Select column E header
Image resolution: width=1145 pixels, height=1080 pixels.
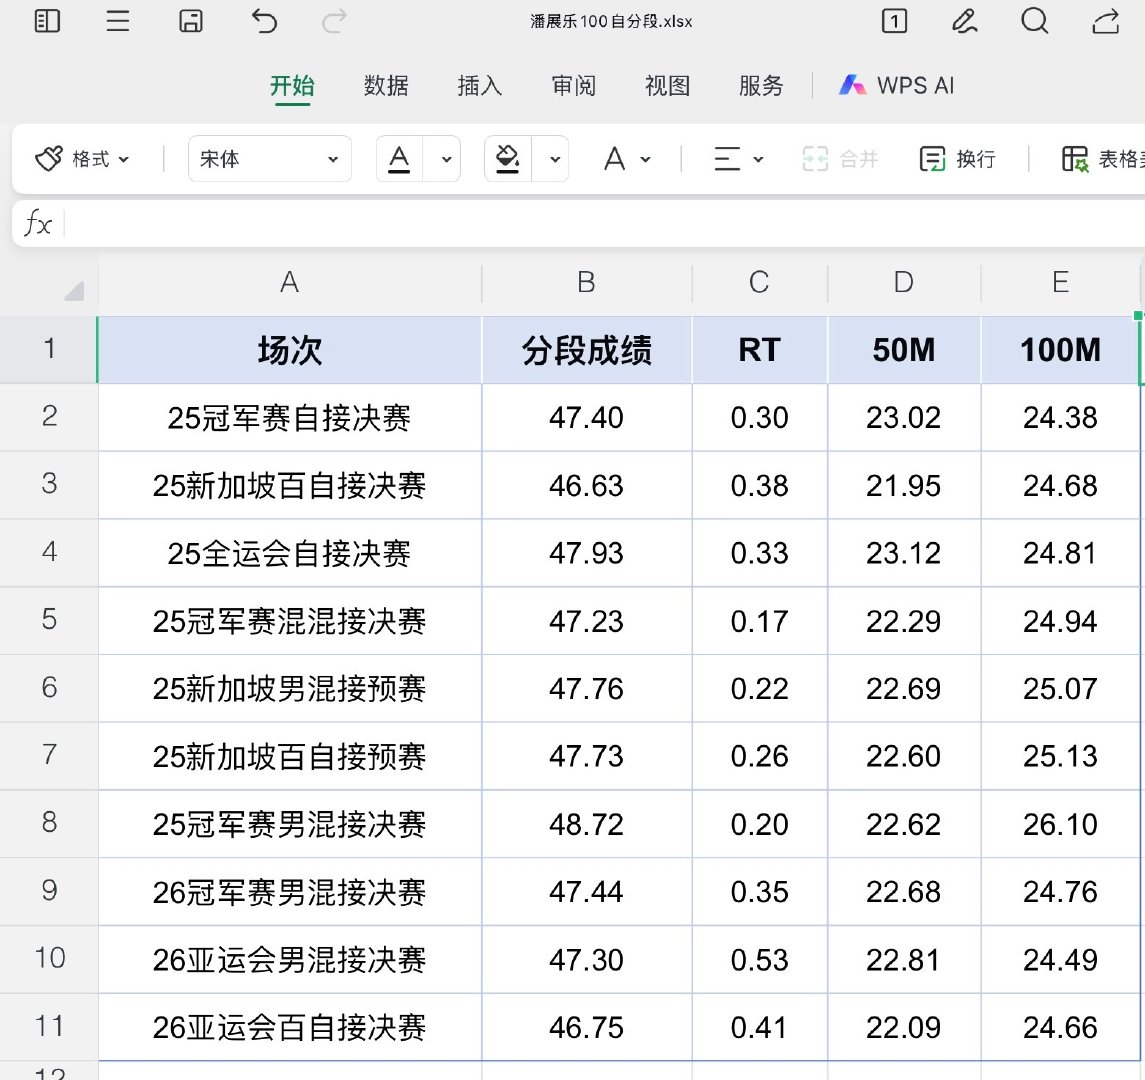1060,282
